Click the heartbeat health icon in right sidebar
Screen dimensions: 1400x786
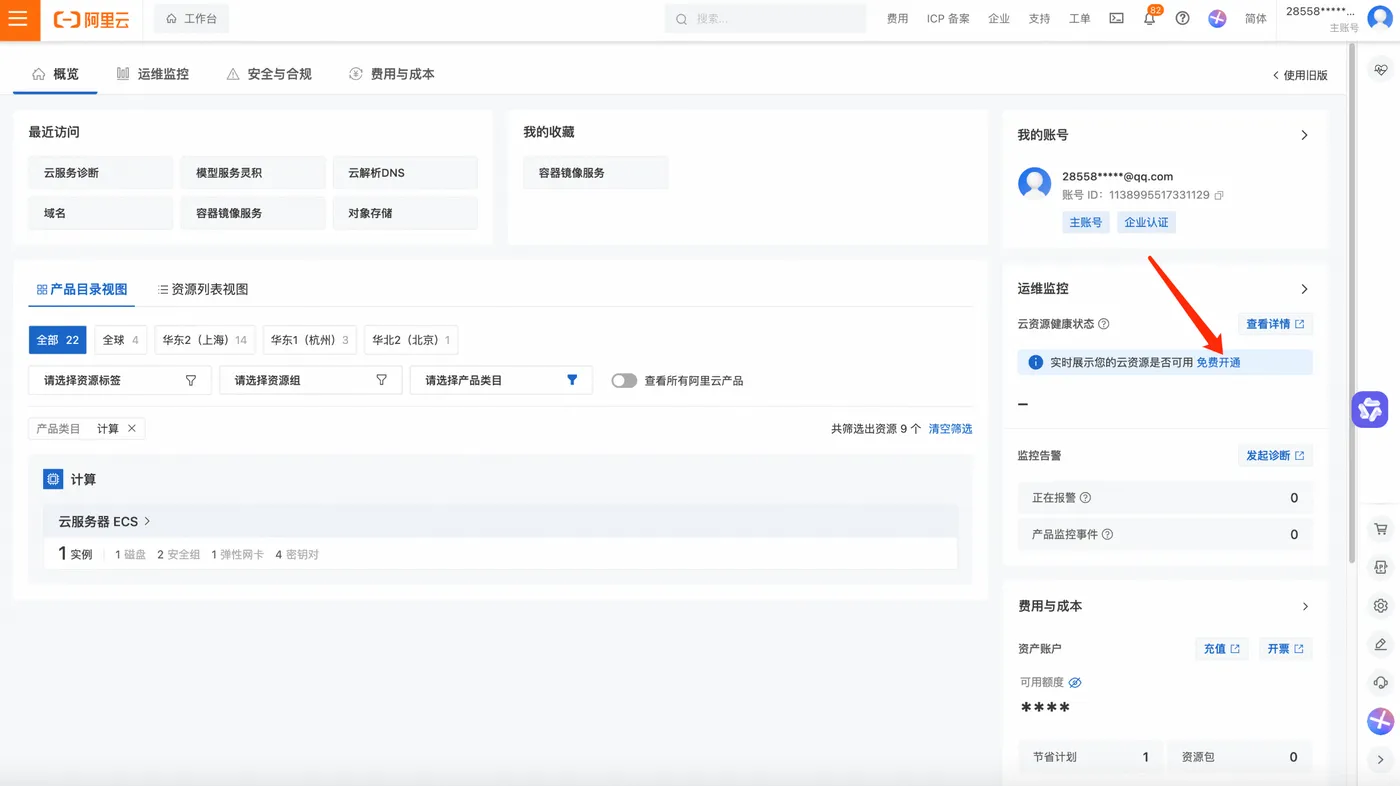[x=1381, y=70]
